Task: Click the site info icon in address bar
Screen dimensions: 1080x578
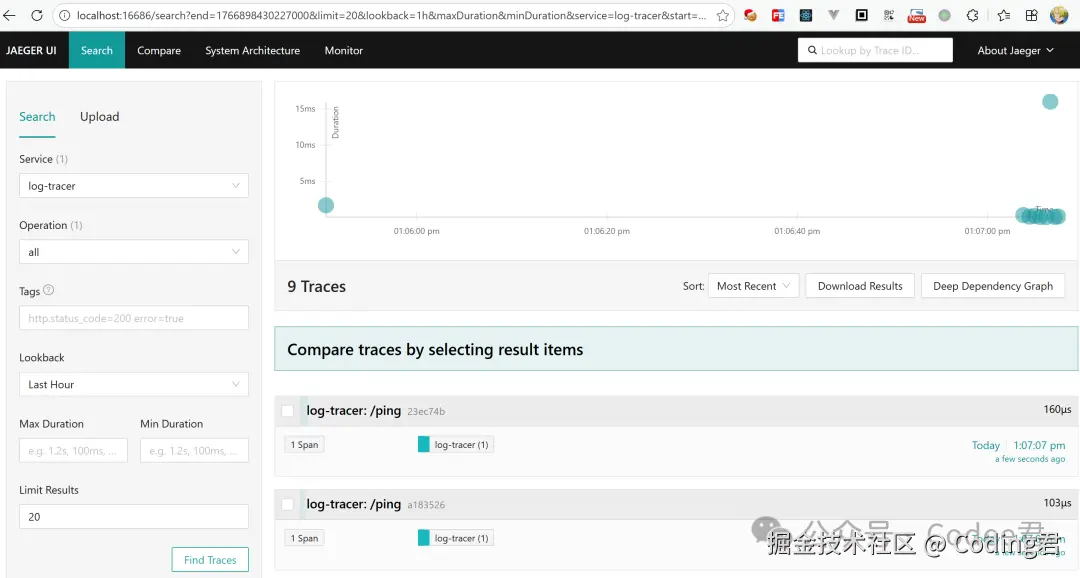Action: pos(64,15)
